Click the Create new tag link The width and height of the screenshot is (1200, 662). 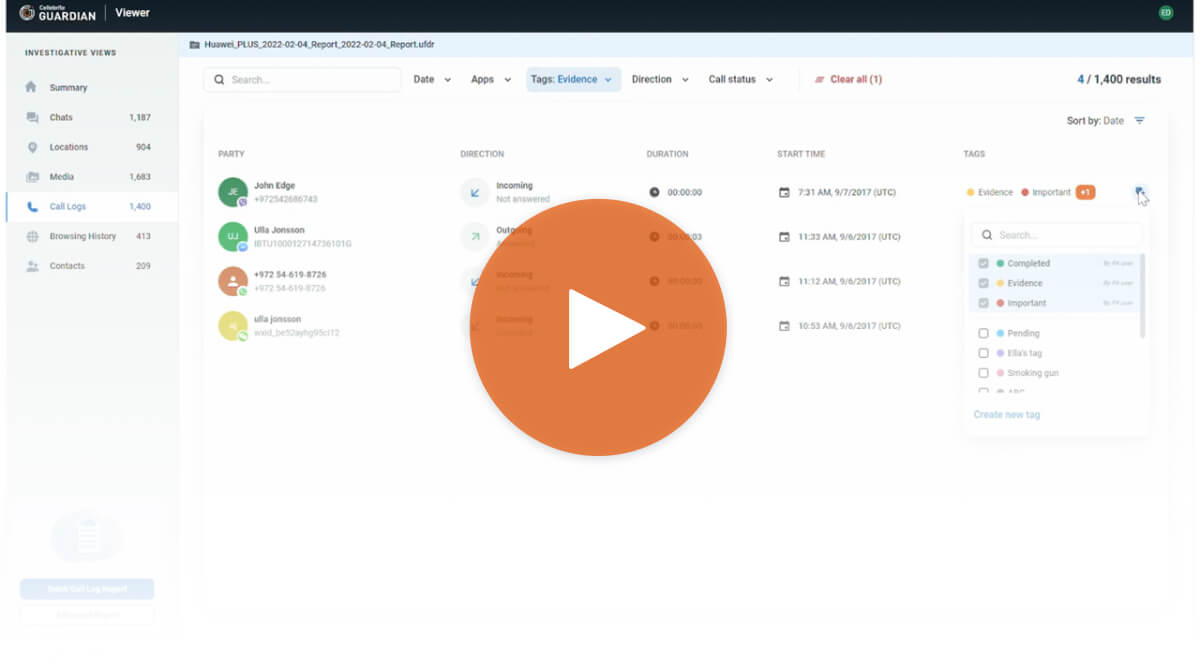tap(1007, 415)
